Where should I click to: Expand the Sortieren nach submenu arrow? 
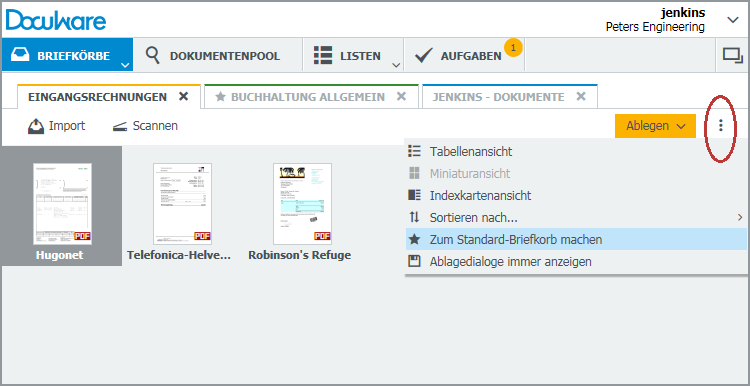pyautogui.click(x=739, y=218)
